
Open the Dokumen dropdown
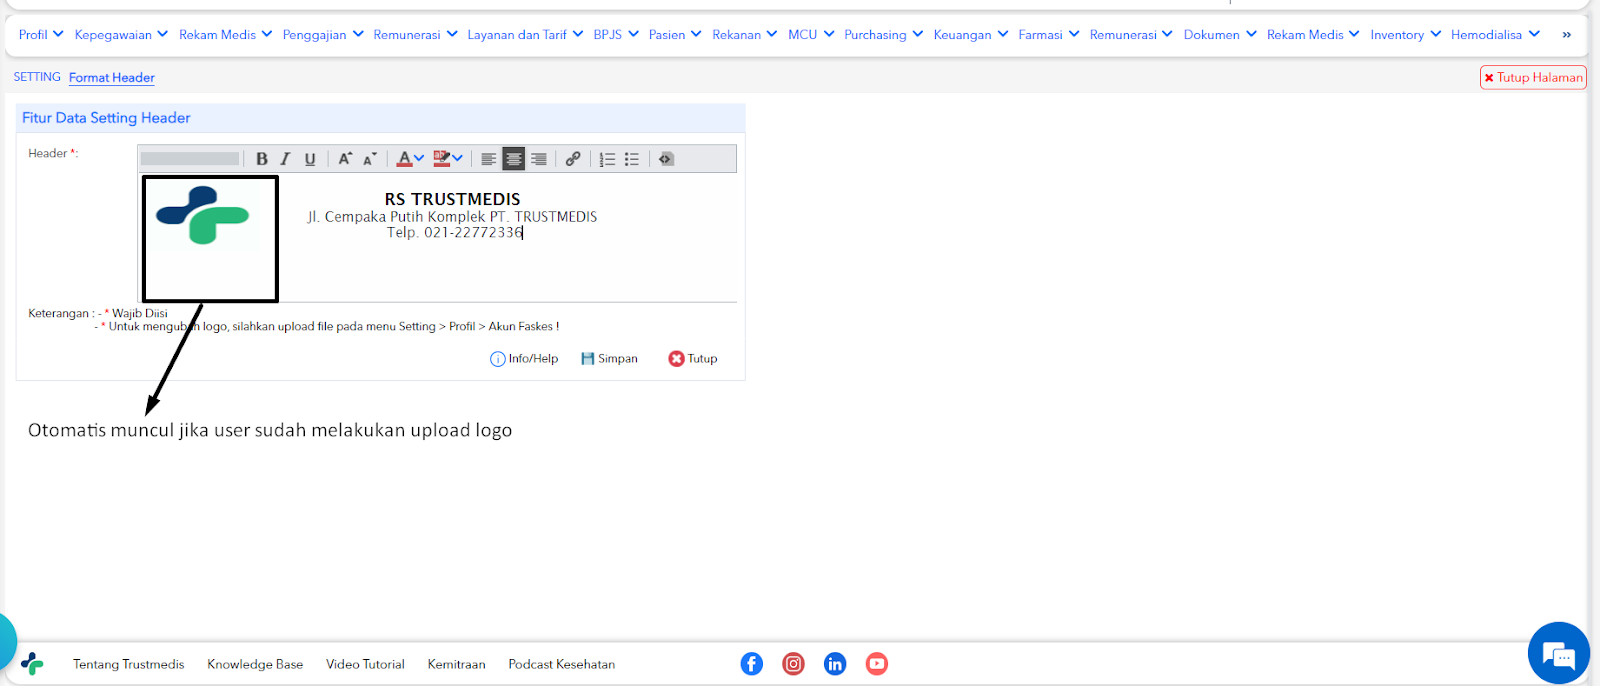click(1220, 34)
